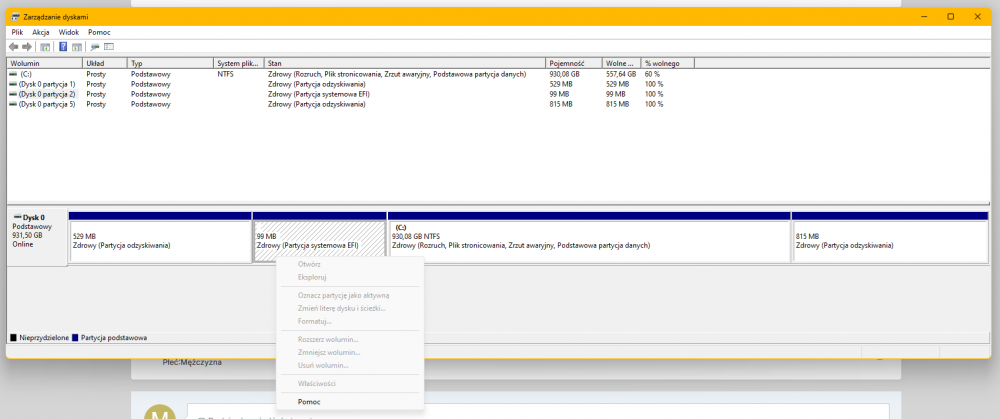The width and height of the screenshot is (1000, 419).
Task: Select the 930,08 GB NTFS partition block
Action: pos(589,240)
